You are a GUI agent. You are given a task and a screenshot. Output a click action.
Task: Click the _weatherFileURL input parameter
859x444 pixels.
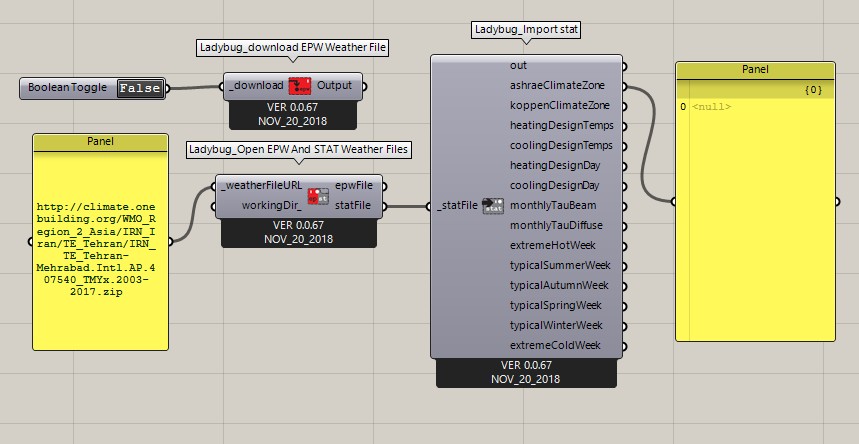[261, 186]
